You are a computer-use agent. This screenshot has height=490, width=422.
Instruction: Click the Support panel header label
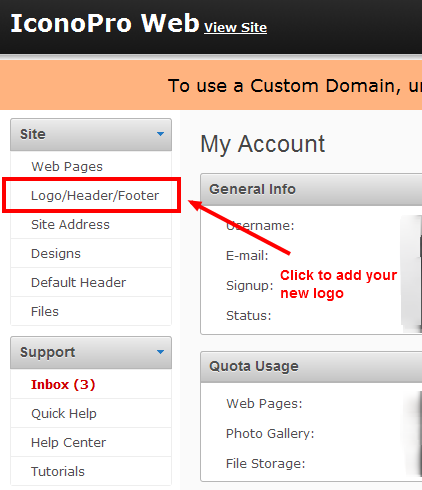(x=48, y=353)
